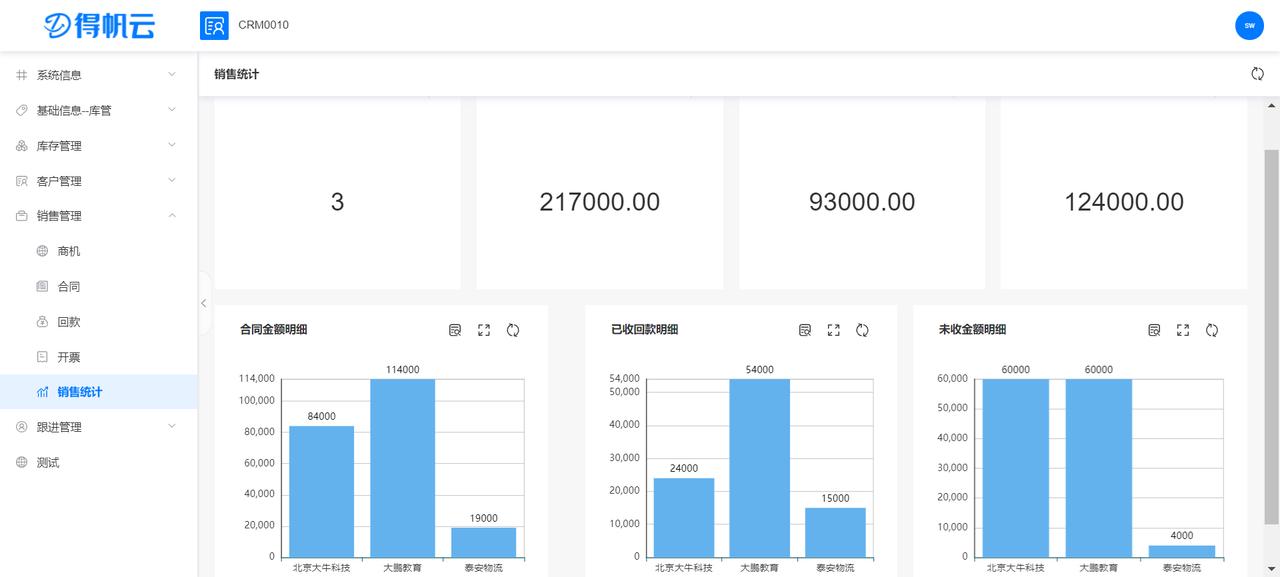This screenshot has width=1280, height=577.
Task: Refresh the 未收金额明细 chart
Action: (x=1212, y=329)
